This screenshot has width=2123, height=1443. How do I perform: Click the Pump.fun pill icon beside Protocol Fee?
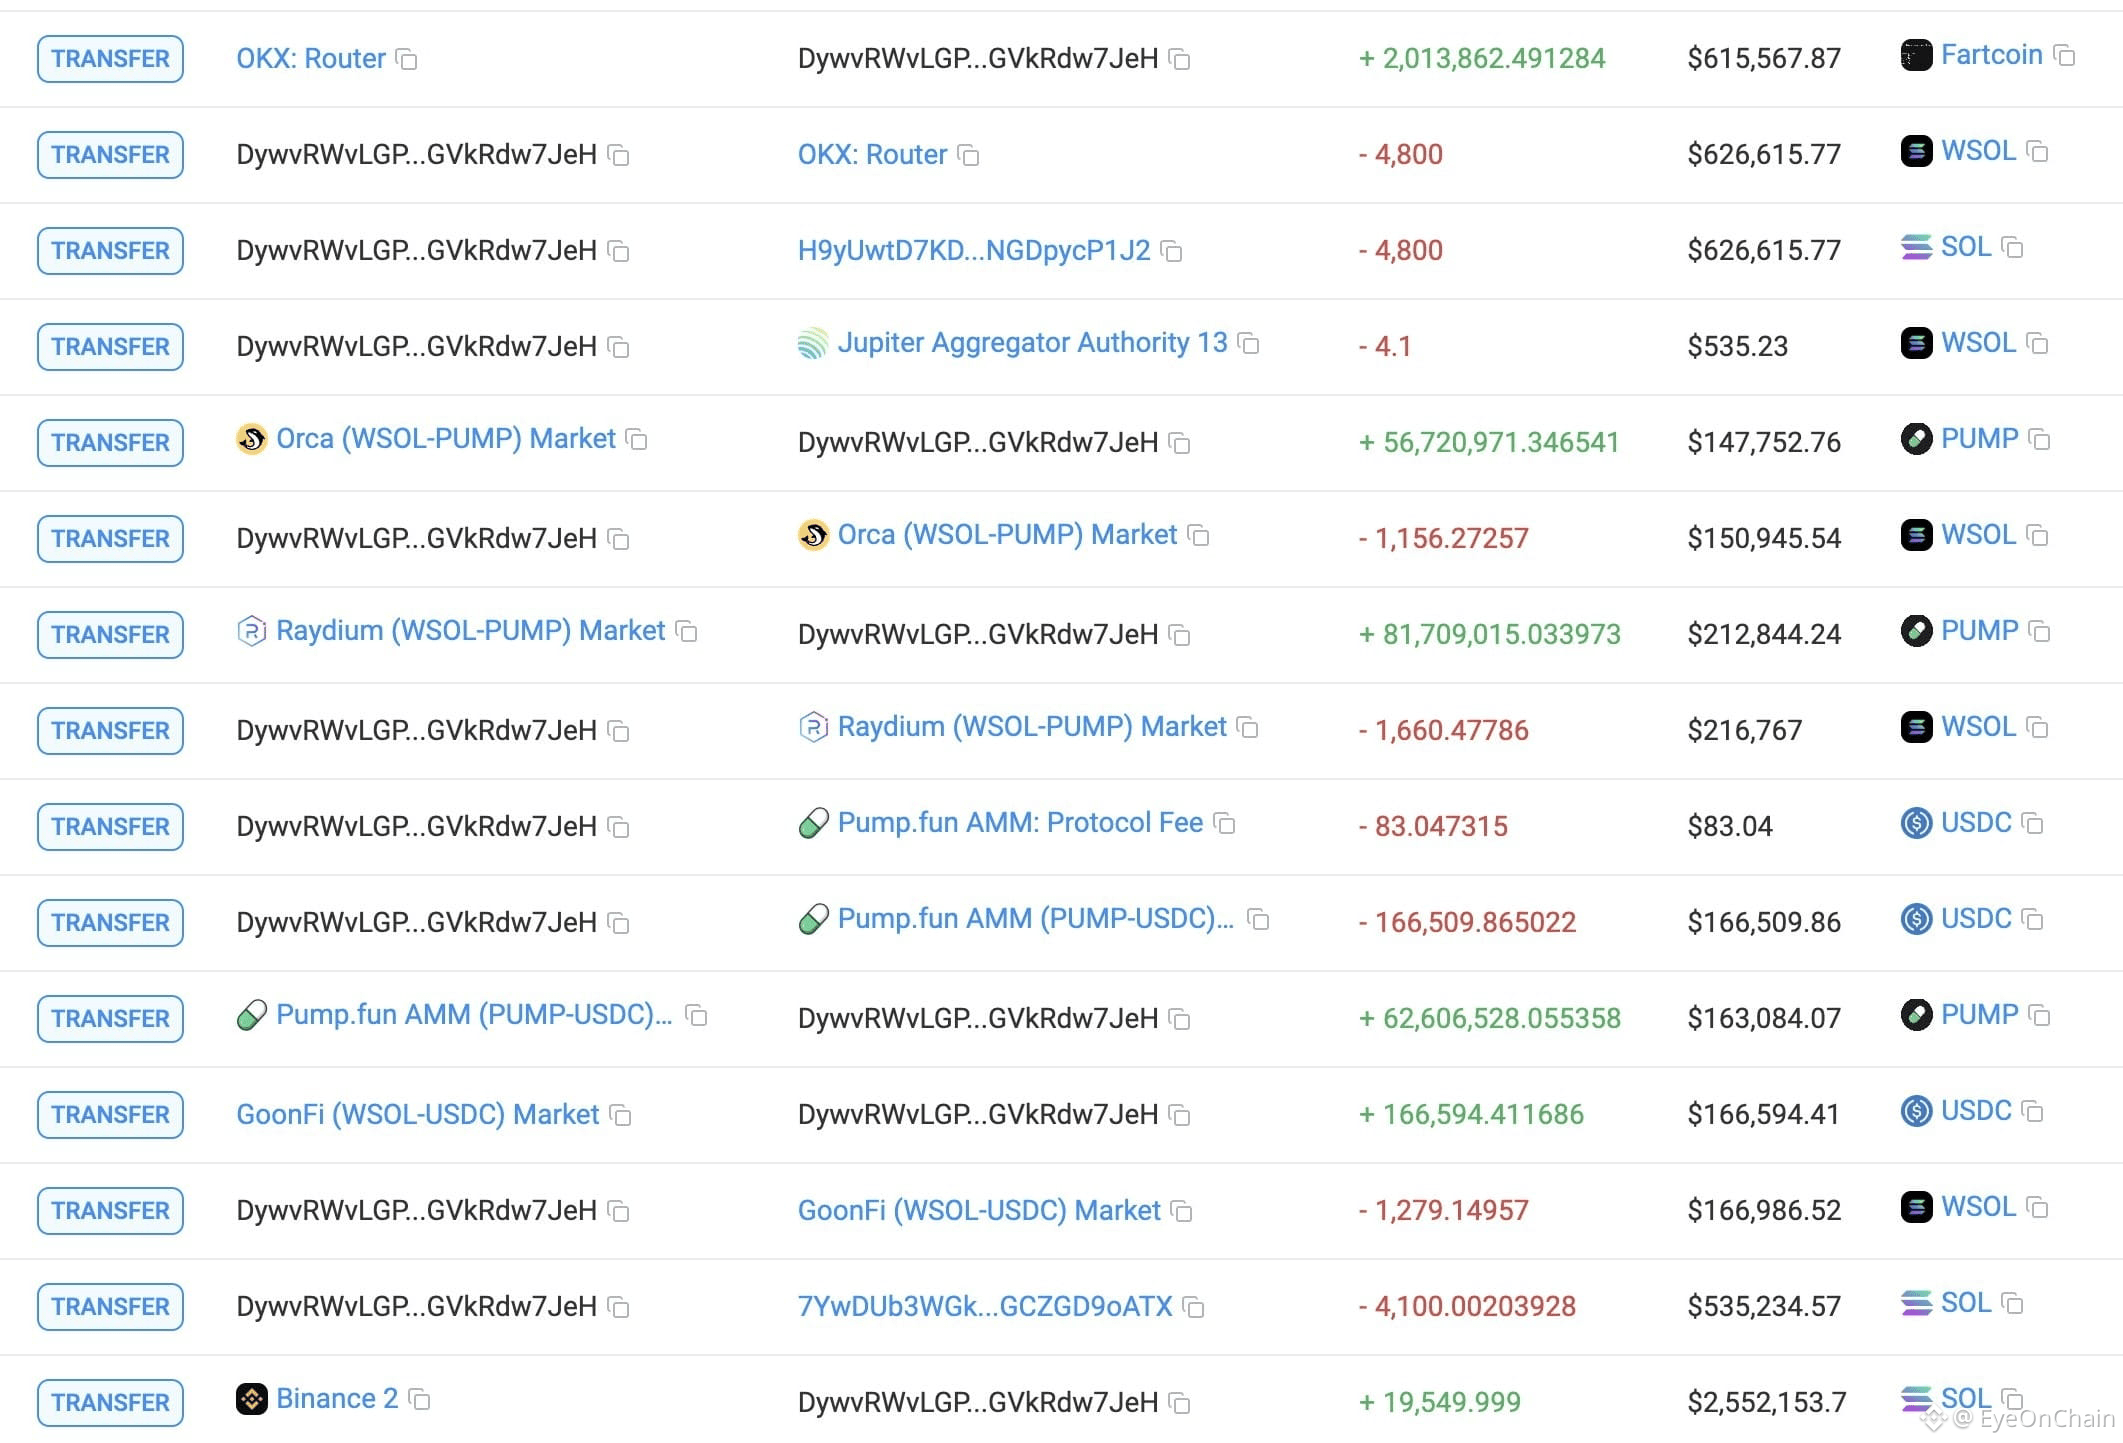point(815,823)
